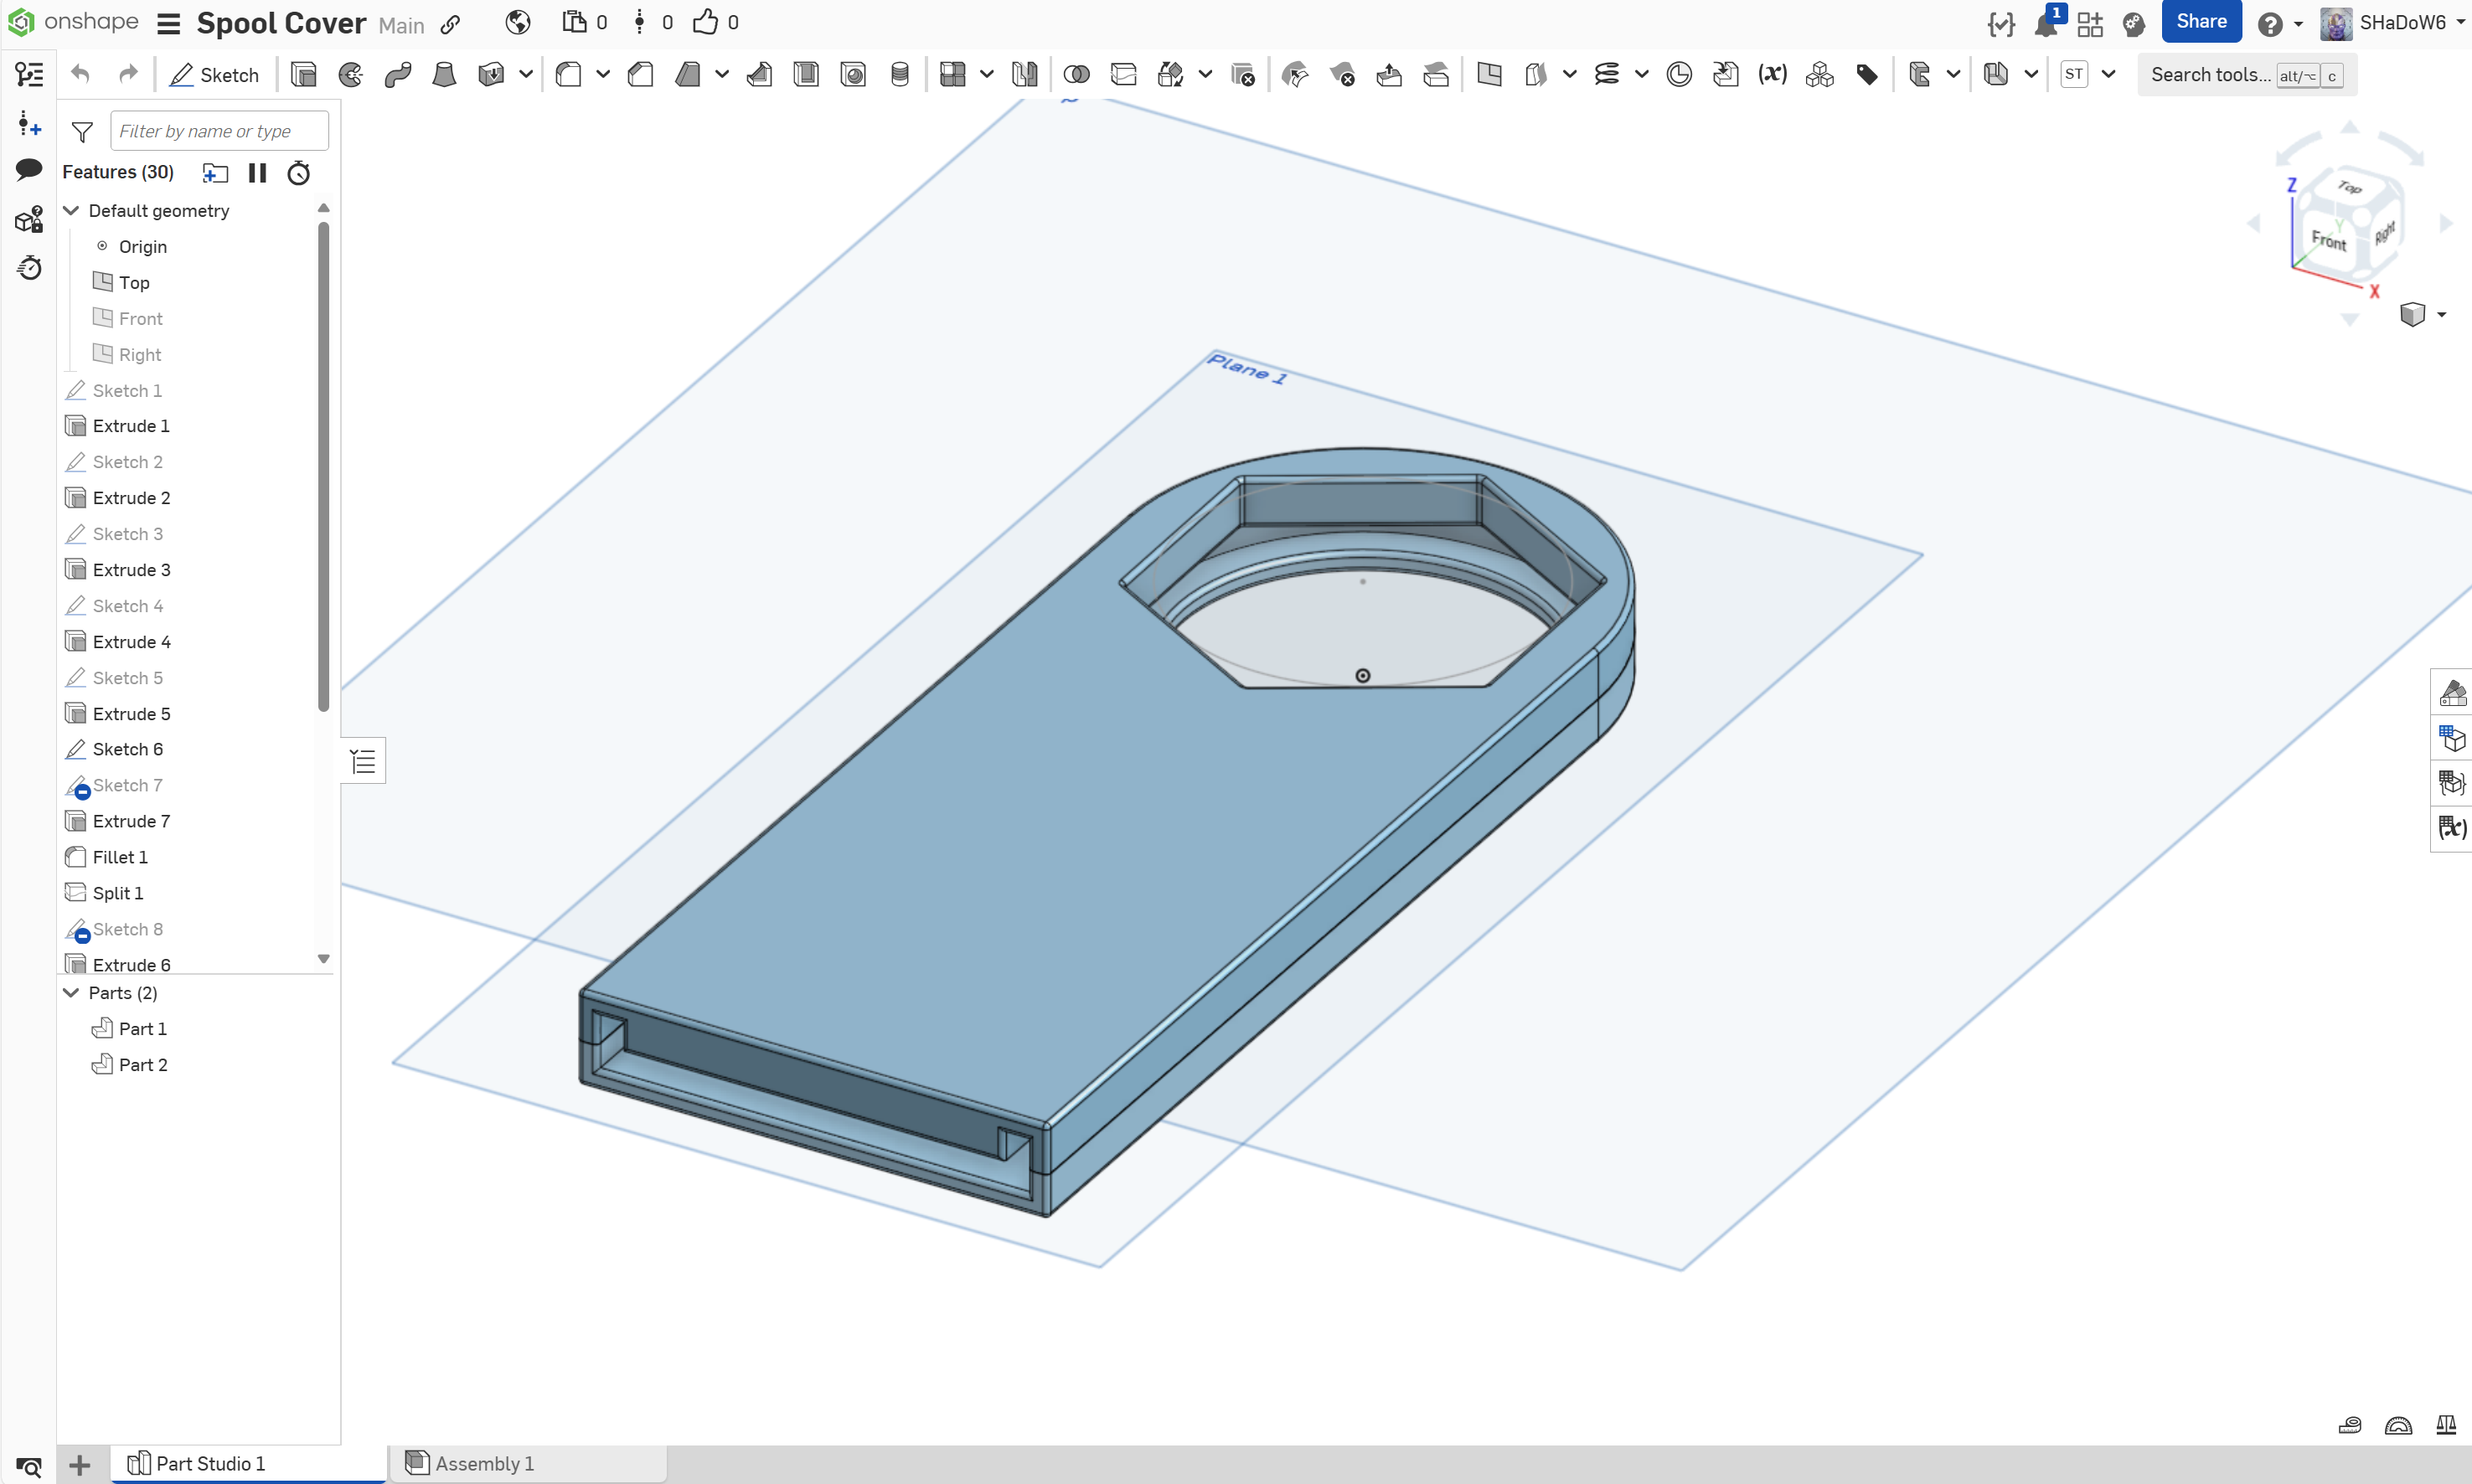This screenshot has height=1484, width=2472.
Task: Click the Undo arrow
Action: [x=81, y=74]
